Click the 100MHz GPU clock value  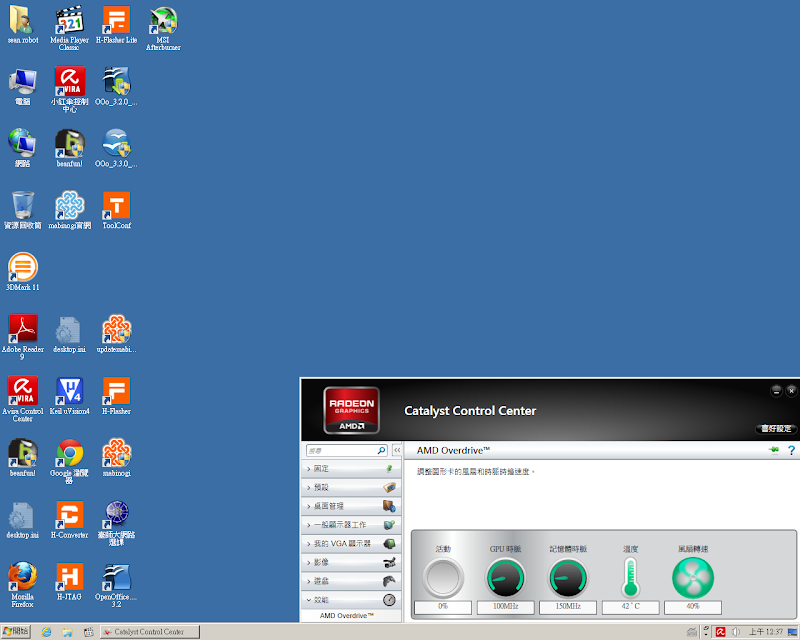coord(506,607)
